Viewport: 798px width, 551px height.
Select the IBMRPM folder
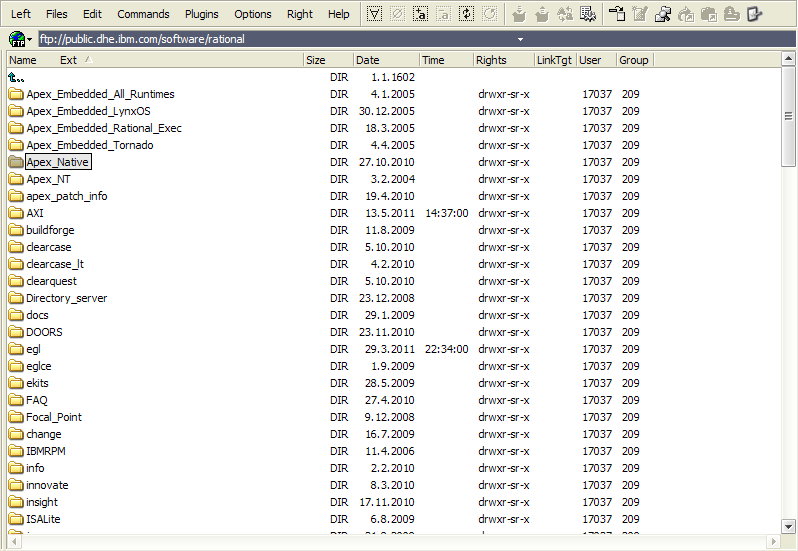point(46,451)
